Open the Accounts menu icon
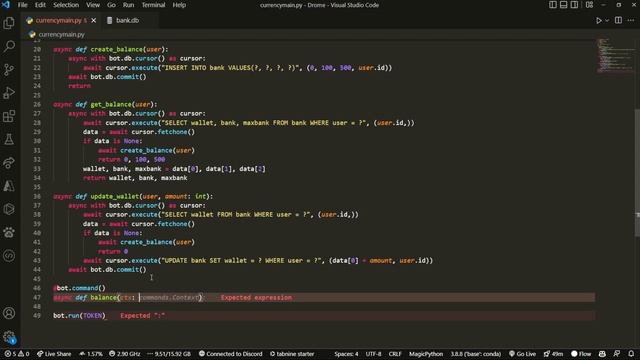Screen dimensions: 640x360 tap(9, 313)
